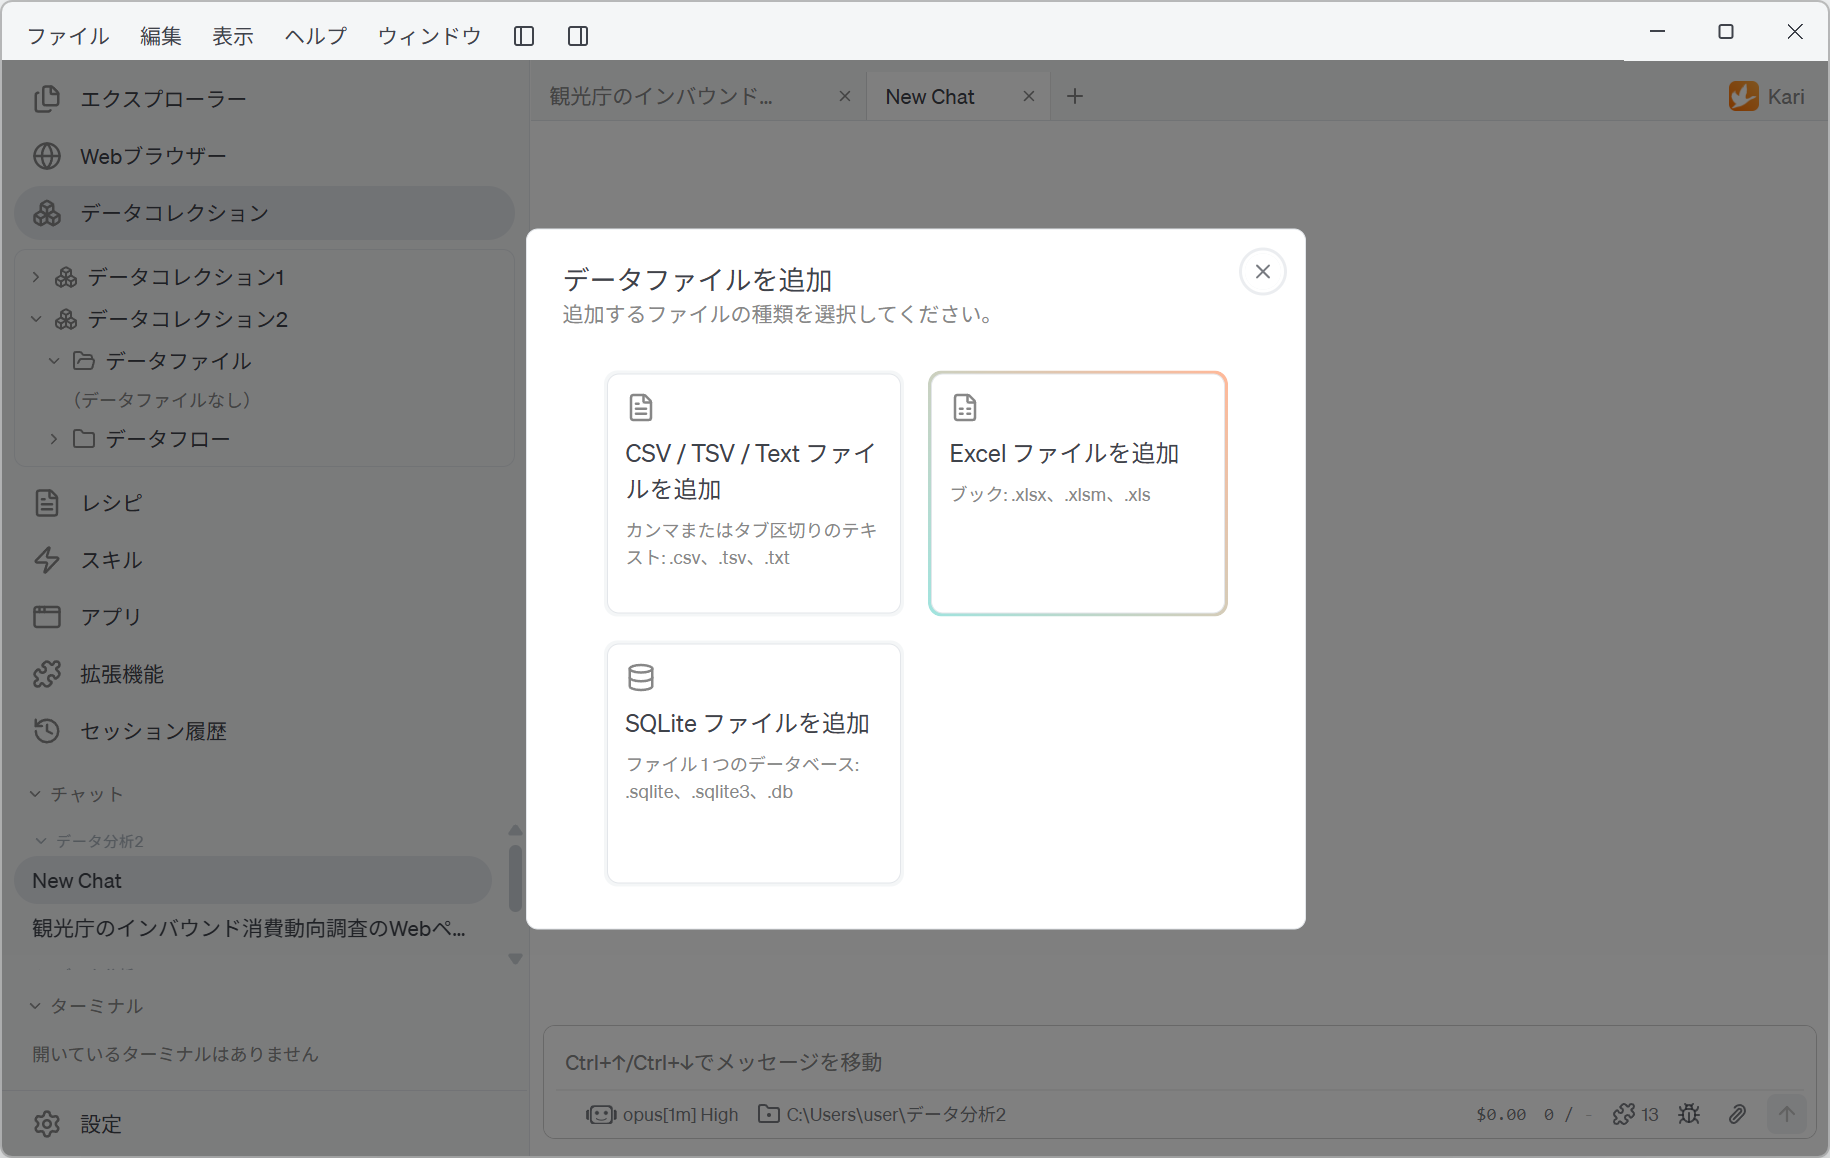This screenshot has height=1158, width=1830.
Task: Click the chat message input field
Action: pyautogui.click(x=1179, y=1062)
